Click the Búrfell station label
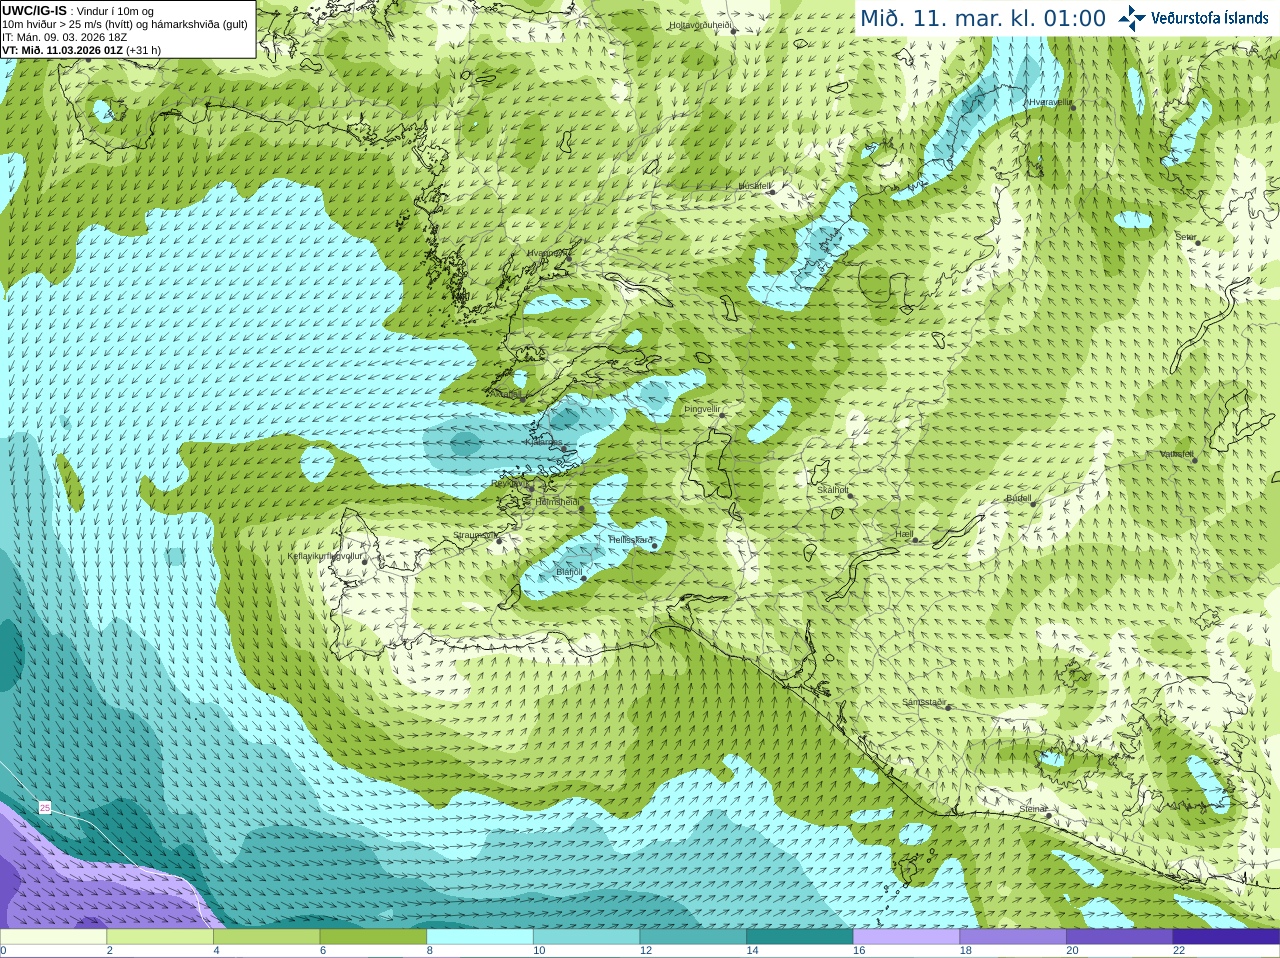This screenshot has width=1280, height=958. tap(1018, 498)
